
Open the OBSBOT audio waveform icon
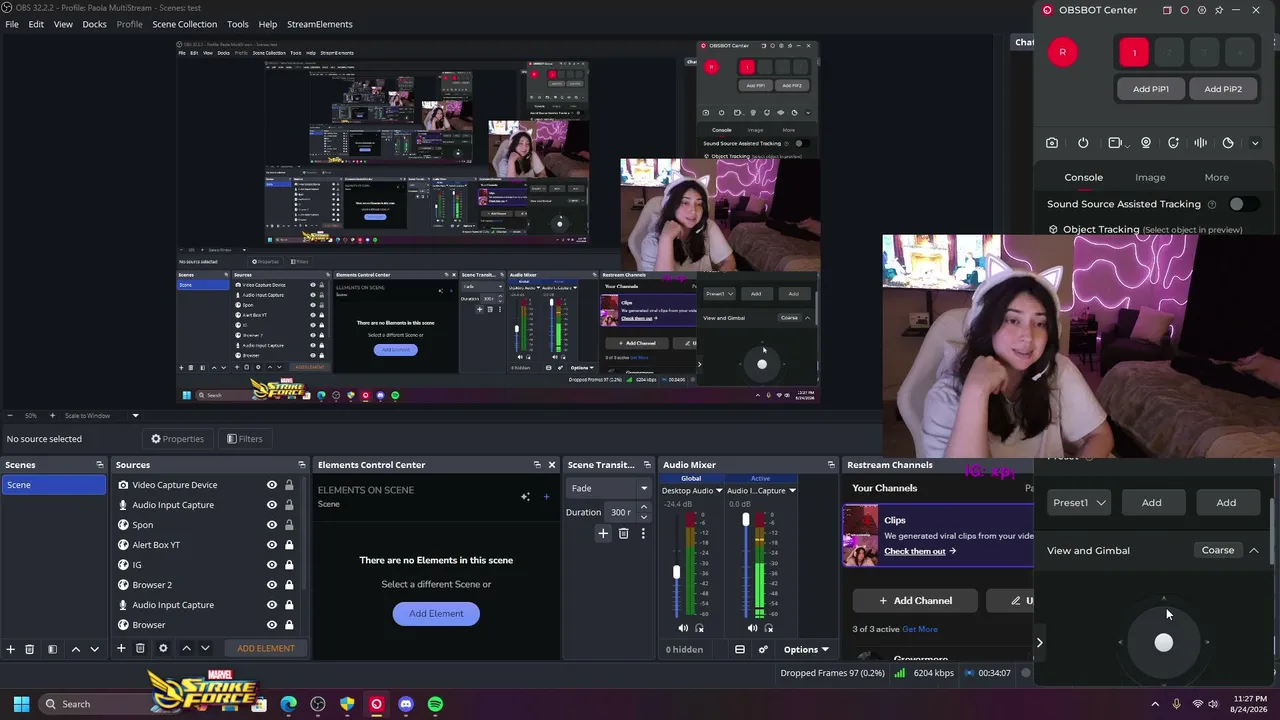click(1200, 143)
